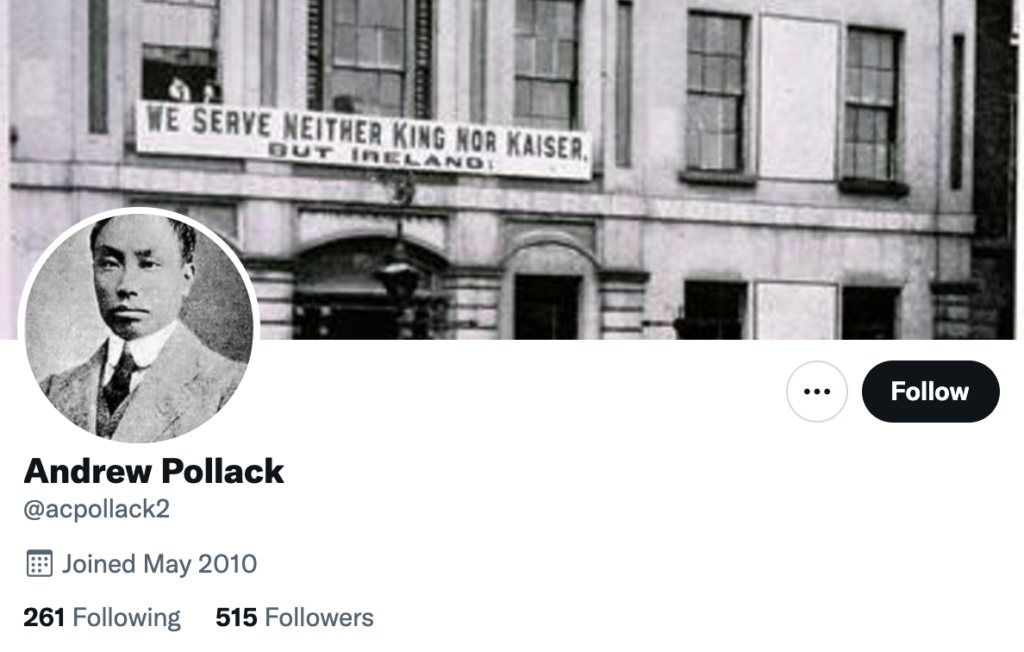Follow Andrew Pollack's account
Screen dimensions: 1024x652
930,391
